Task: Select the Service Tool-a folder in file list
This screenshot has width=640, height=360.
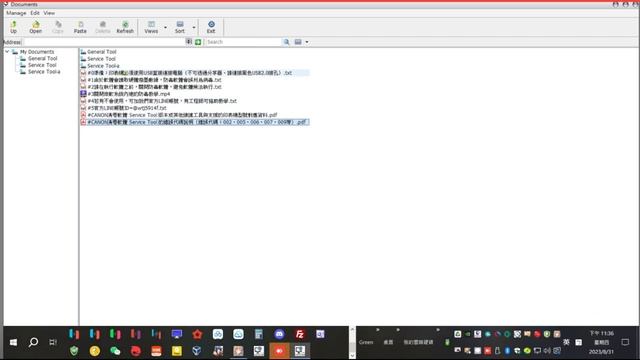Action: pyautogui.click(x=103, y=66)
